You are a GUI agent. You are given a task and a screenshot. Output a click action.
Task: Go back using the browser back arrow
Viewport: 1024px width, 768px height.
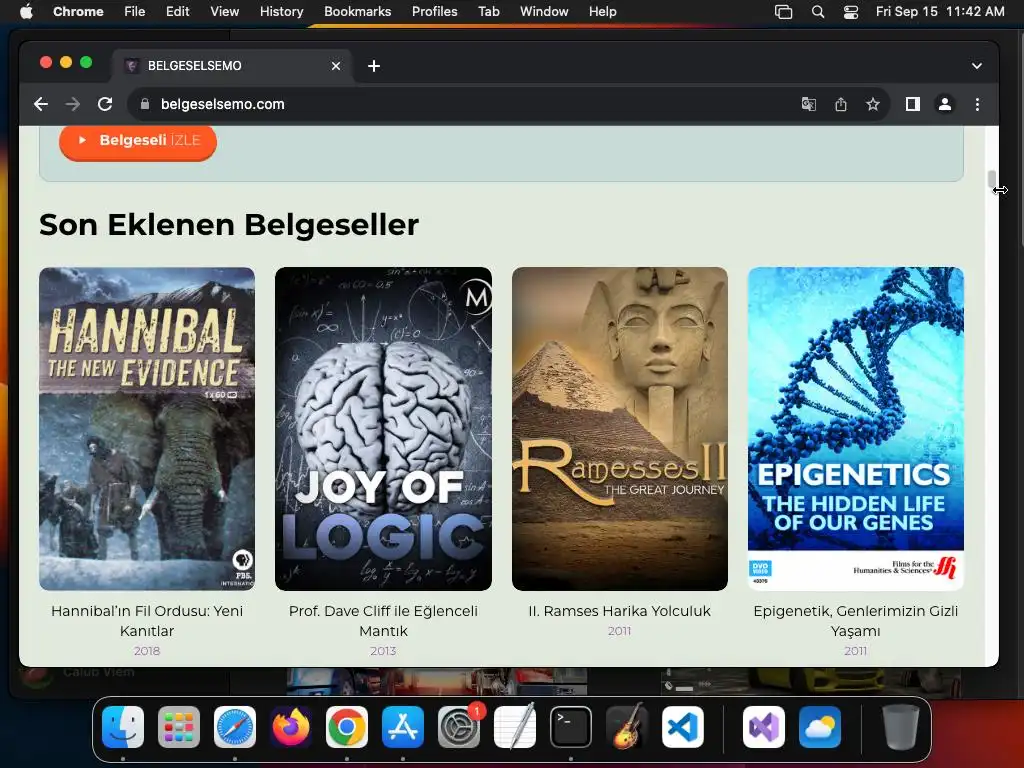tap(40, 104)
